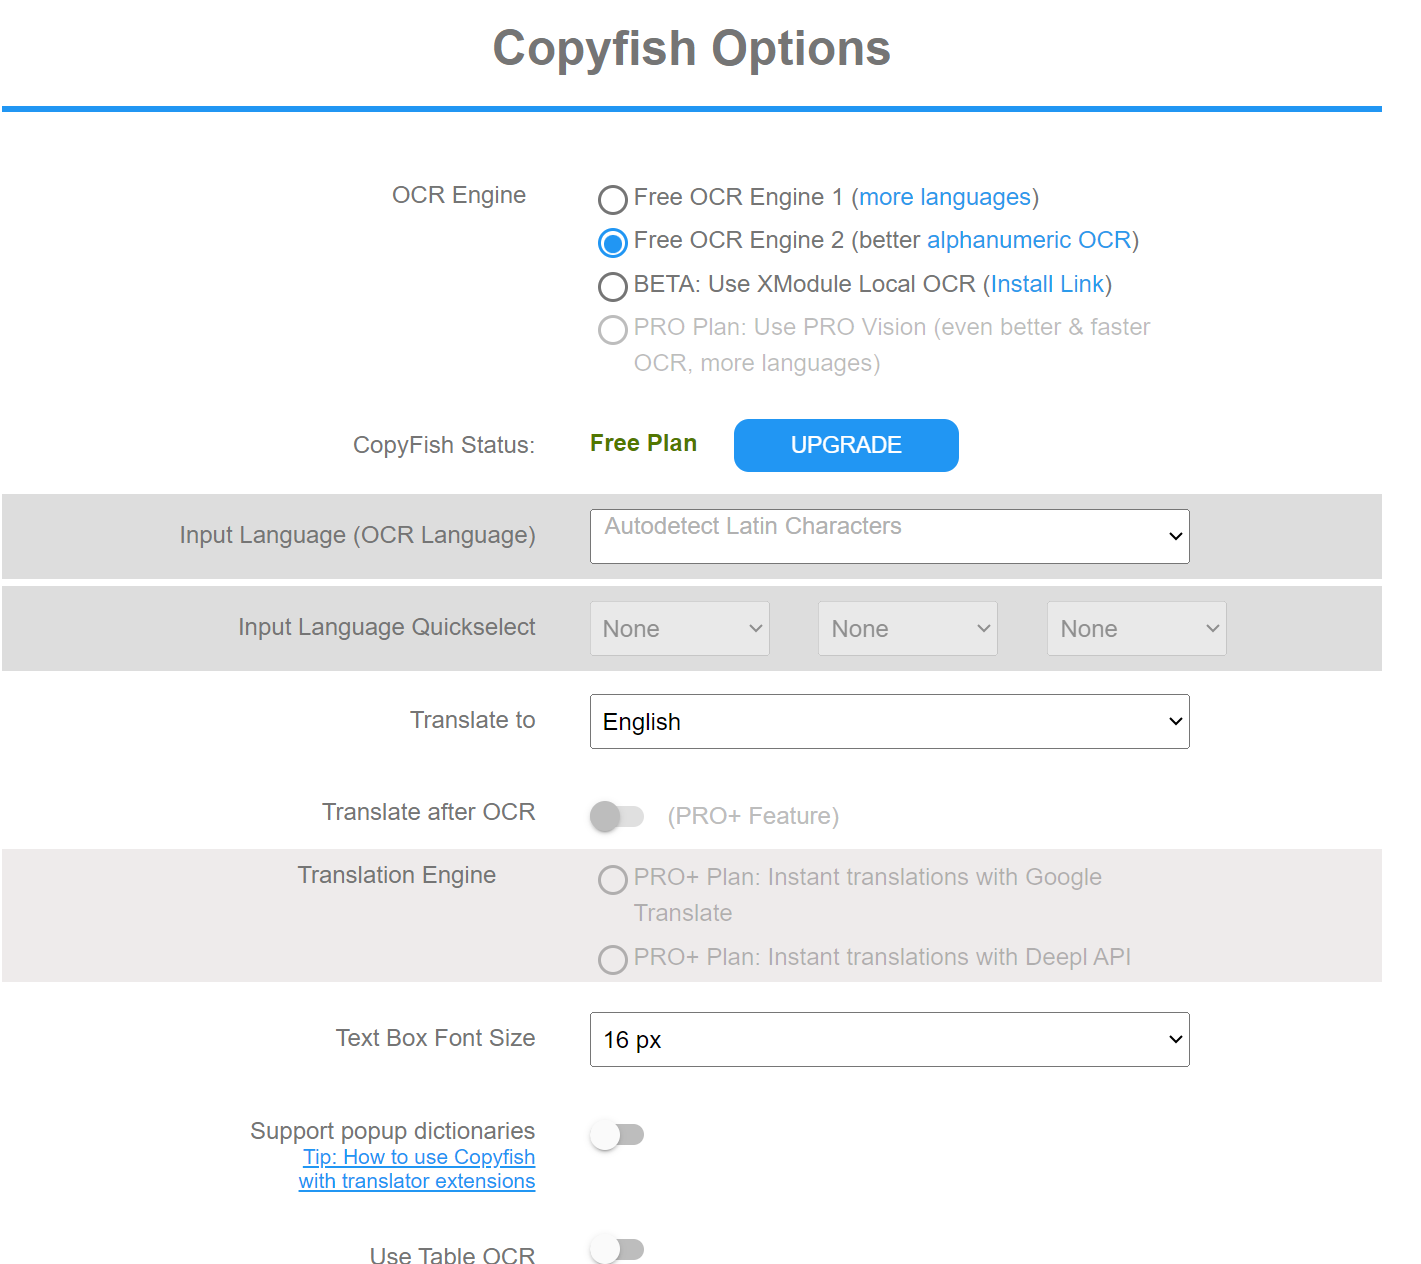1421x1264 pixels.
Task: Open the first Quickselect None dropdown
Action: click(680, 628)
